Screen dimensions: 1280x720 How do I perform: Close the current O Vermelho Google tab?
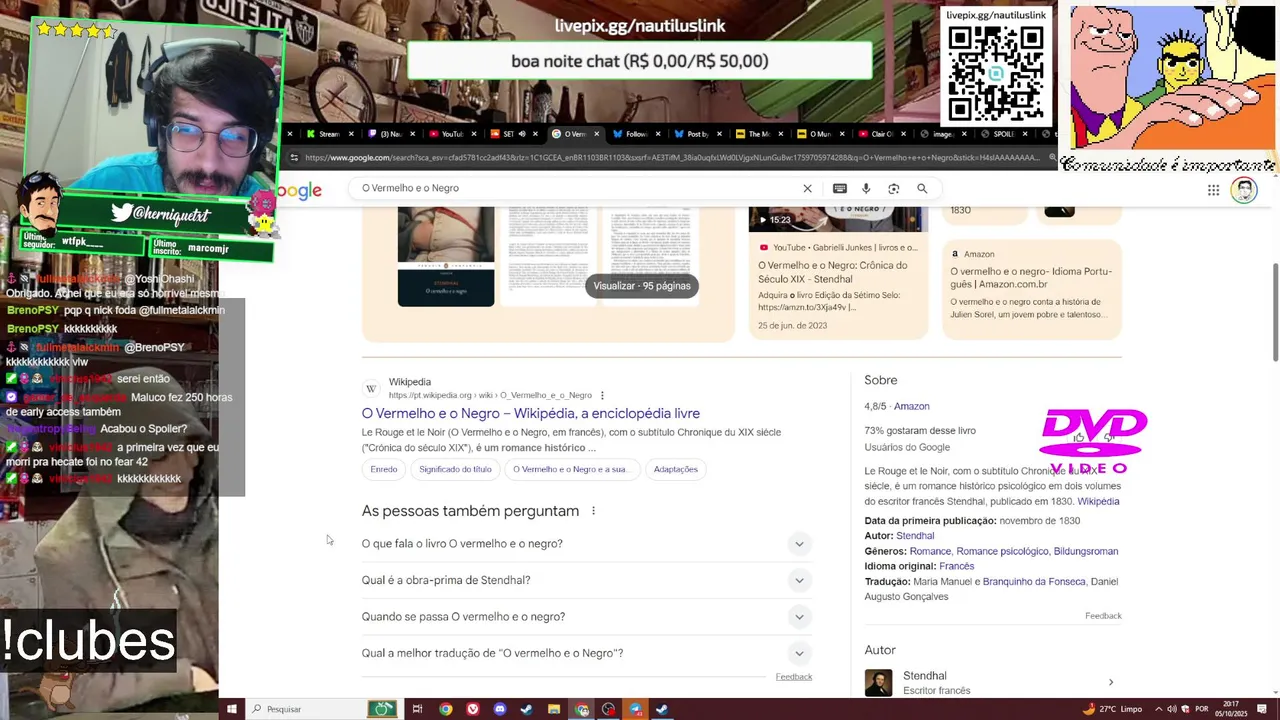click(x=596, y=134)
